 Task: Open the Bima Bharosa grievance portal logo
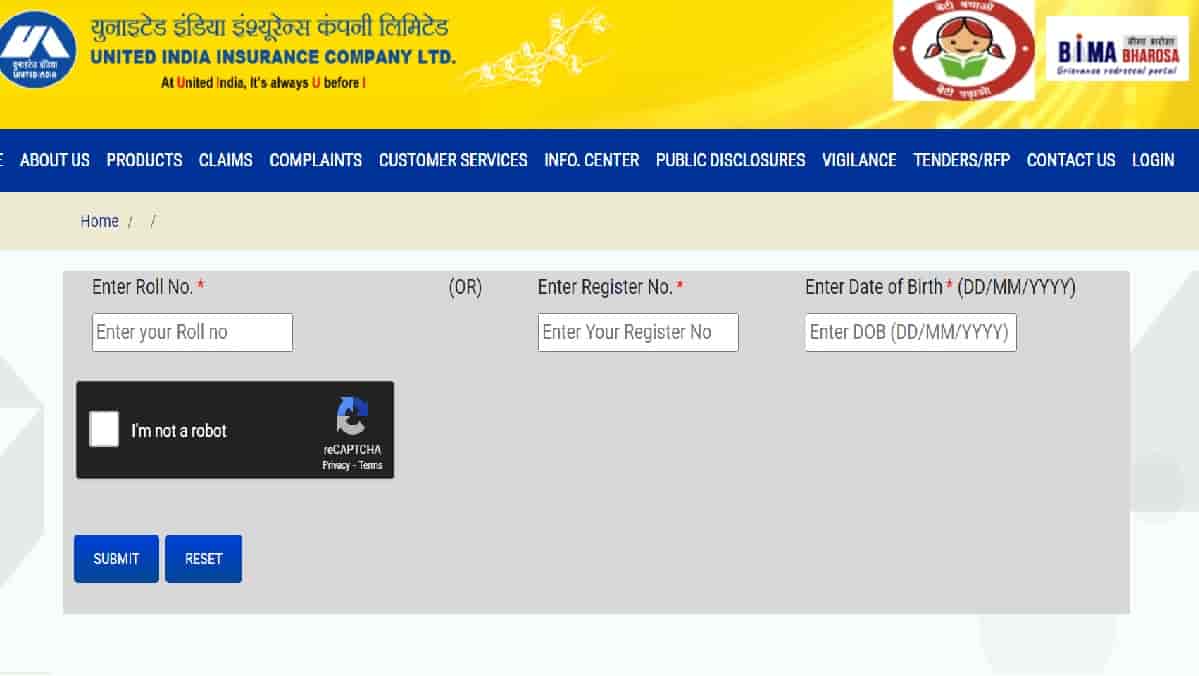click(x=1117, y=48)
